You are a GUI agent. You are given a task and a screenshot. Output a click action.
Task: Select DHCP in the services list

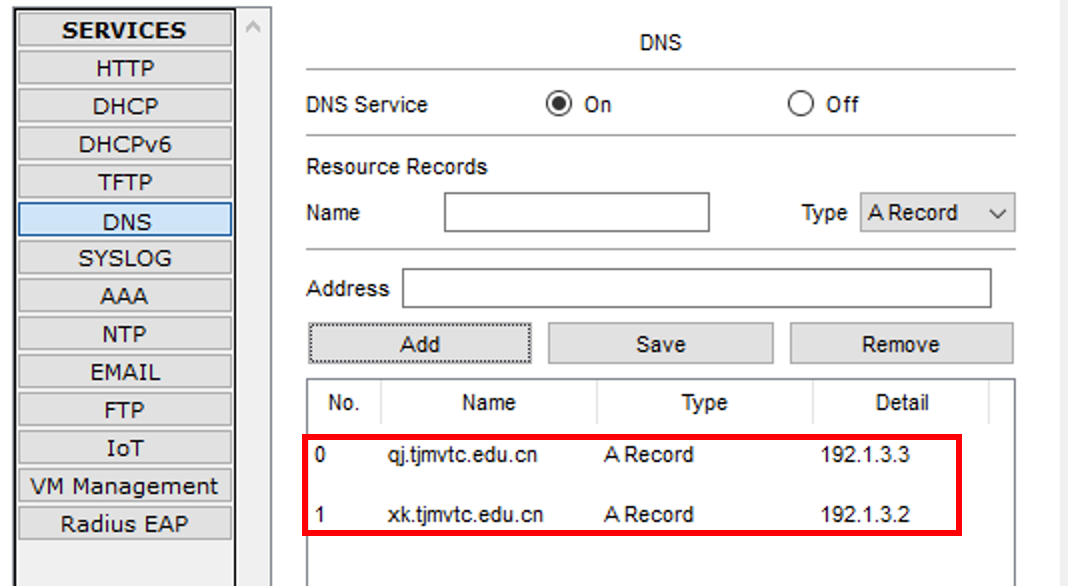point(125,107)
